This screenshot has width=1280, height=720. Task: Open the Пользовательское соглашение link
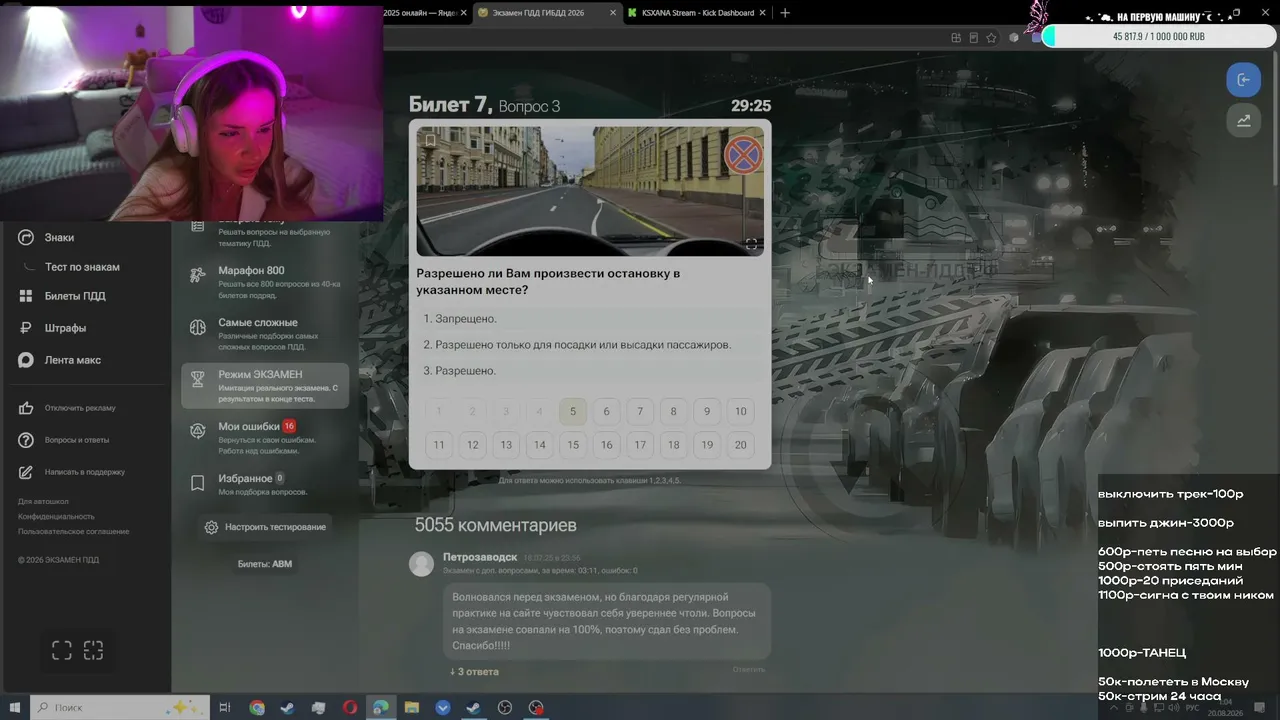[x=73, y=531]
